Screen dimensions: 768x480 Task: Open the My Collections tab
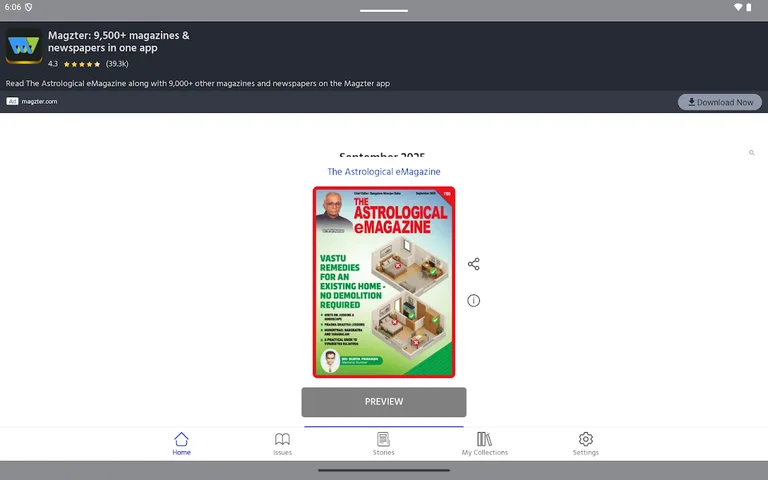[x=484, y=444]
